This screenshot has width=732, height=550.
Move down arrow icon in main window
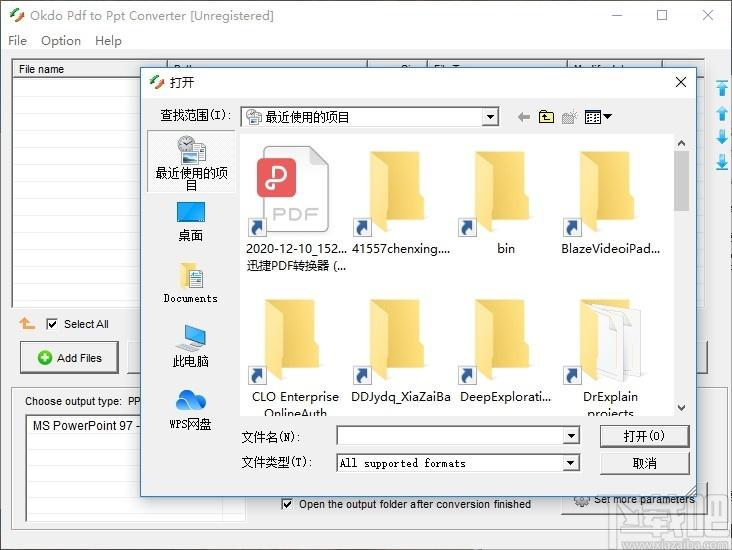pyautogui.click(x=722, y=137)
